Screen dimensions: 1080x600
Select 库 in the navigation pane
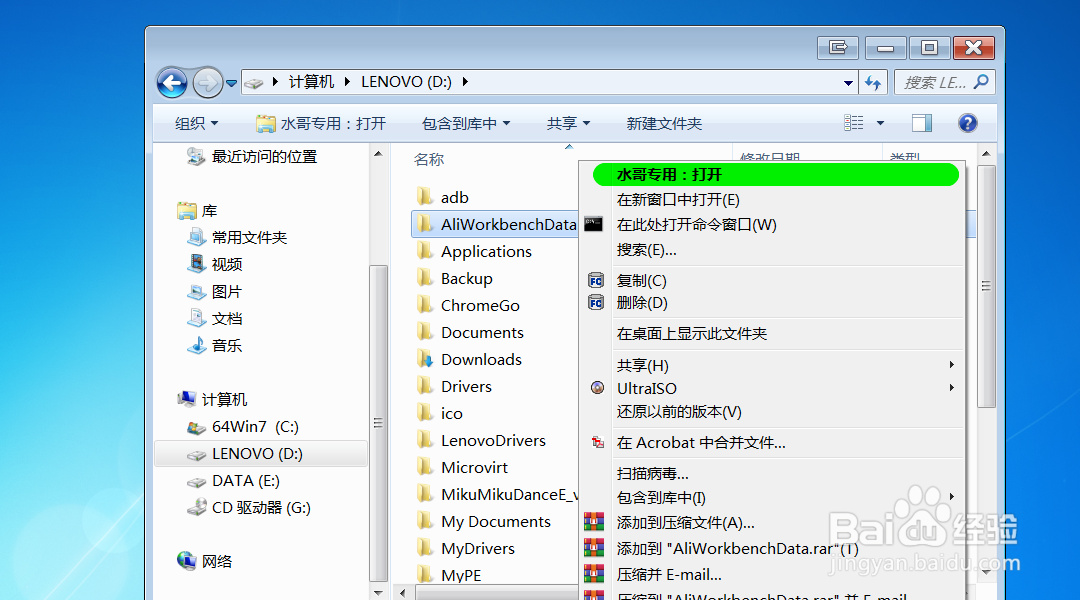[x=197, y=211]
